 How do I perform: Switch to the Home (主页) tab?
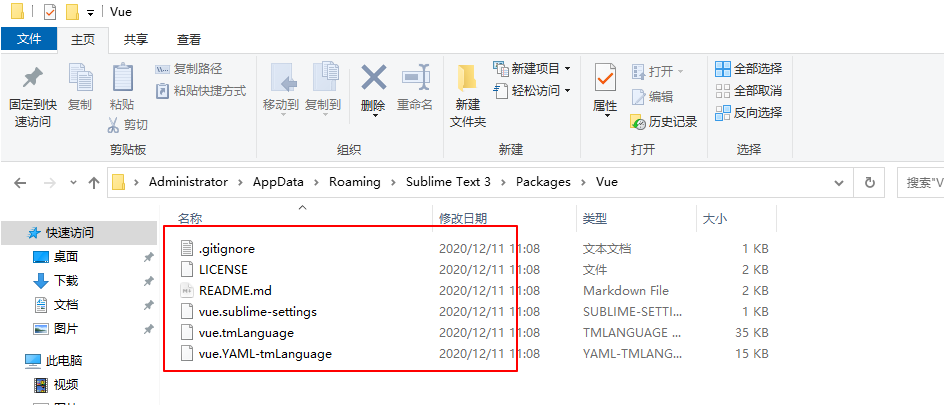point(83,40)
